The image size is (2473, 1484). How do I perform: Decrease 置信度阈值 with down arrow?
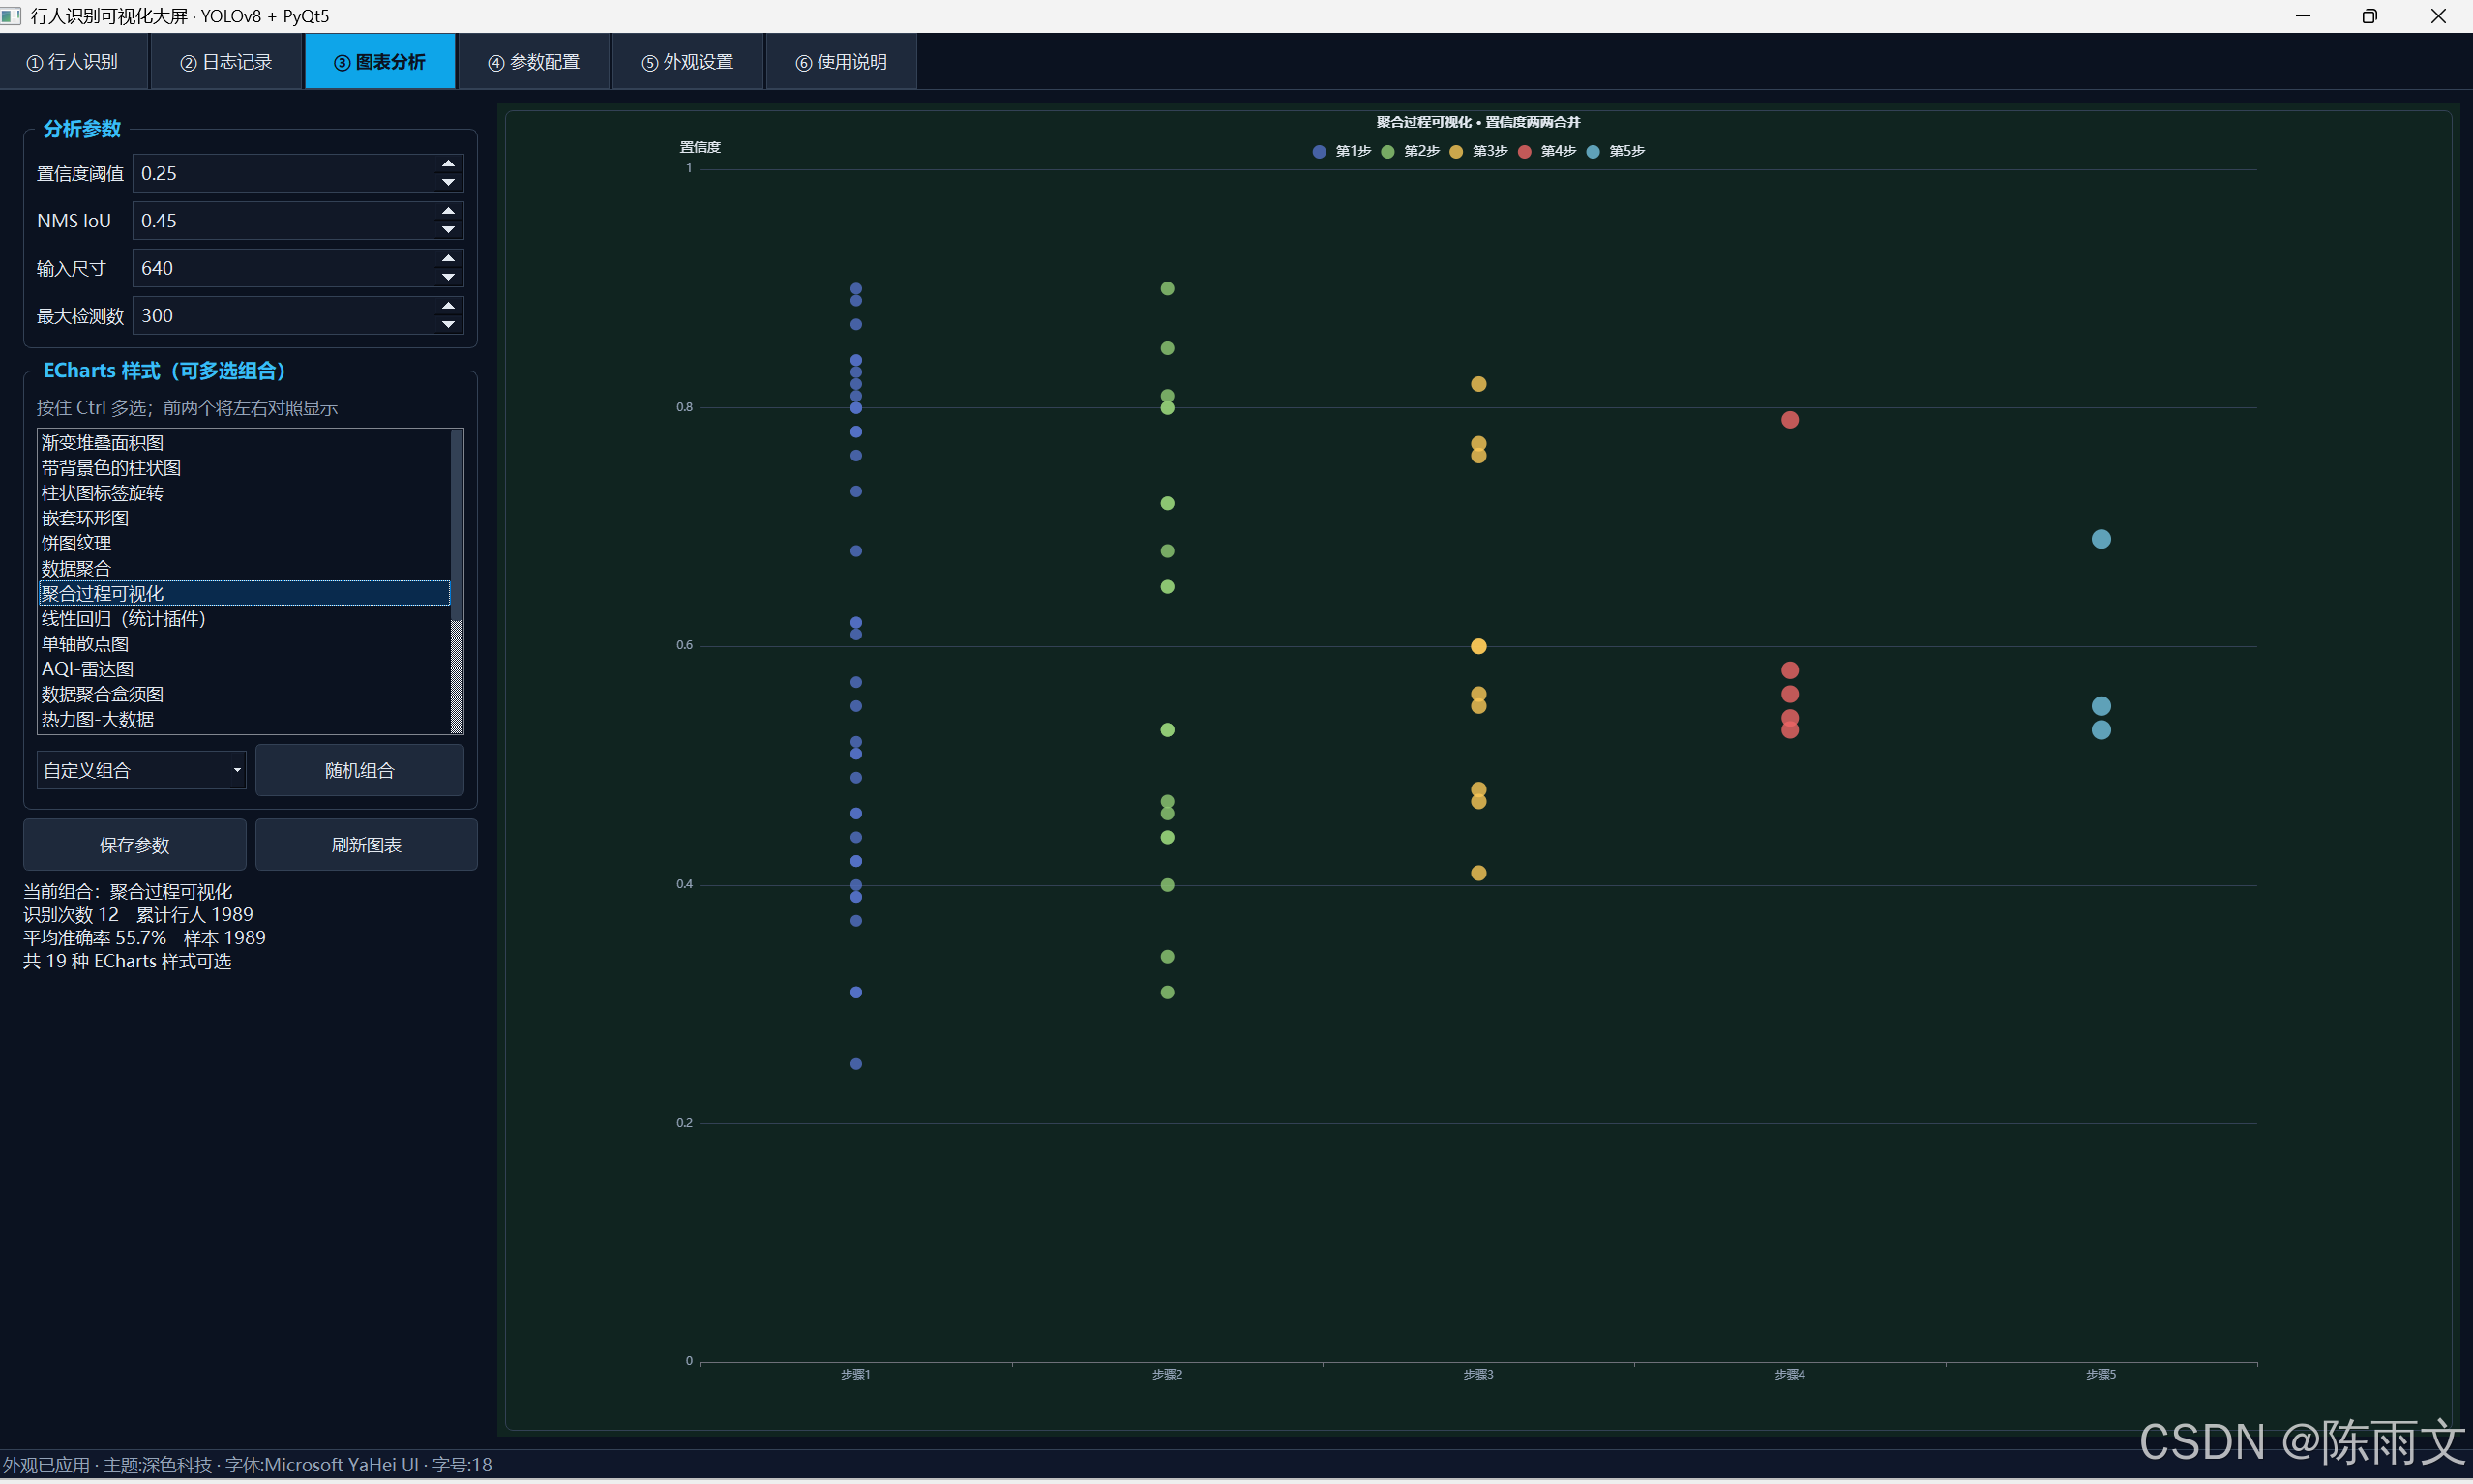tap(448, 183)
